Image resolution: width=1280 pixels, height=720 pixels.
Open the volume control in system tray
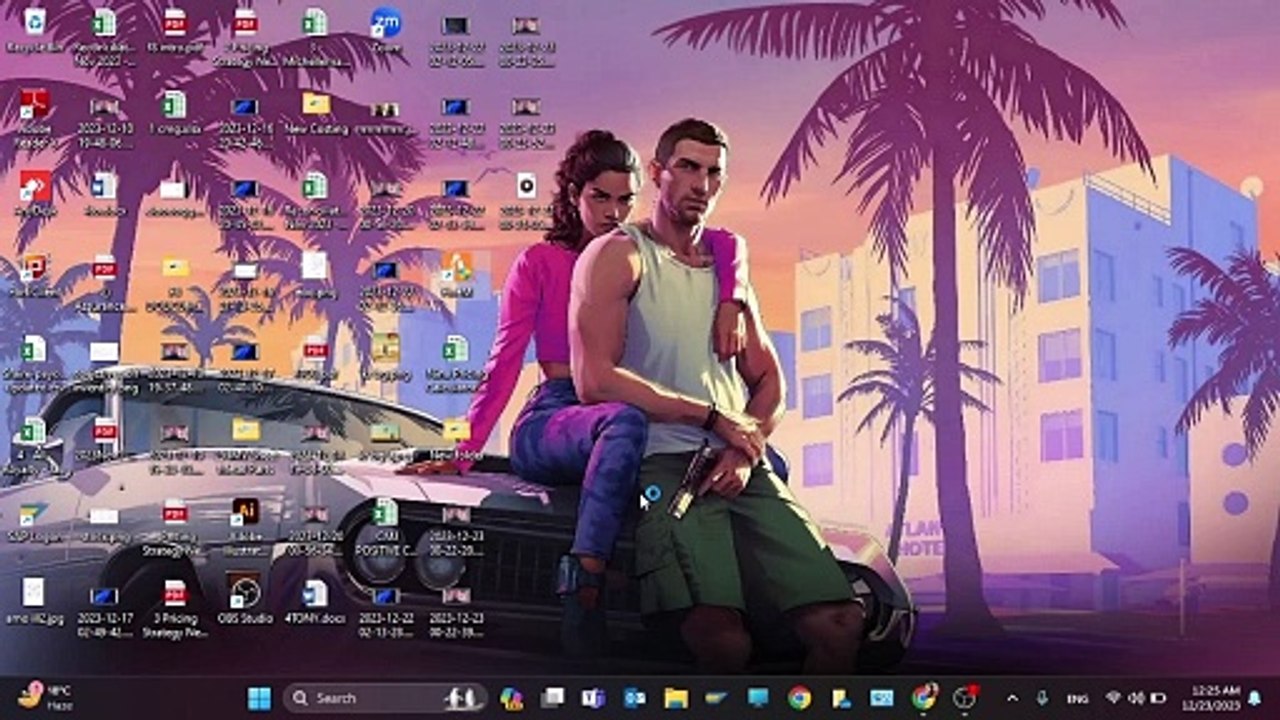point(1136,698)
